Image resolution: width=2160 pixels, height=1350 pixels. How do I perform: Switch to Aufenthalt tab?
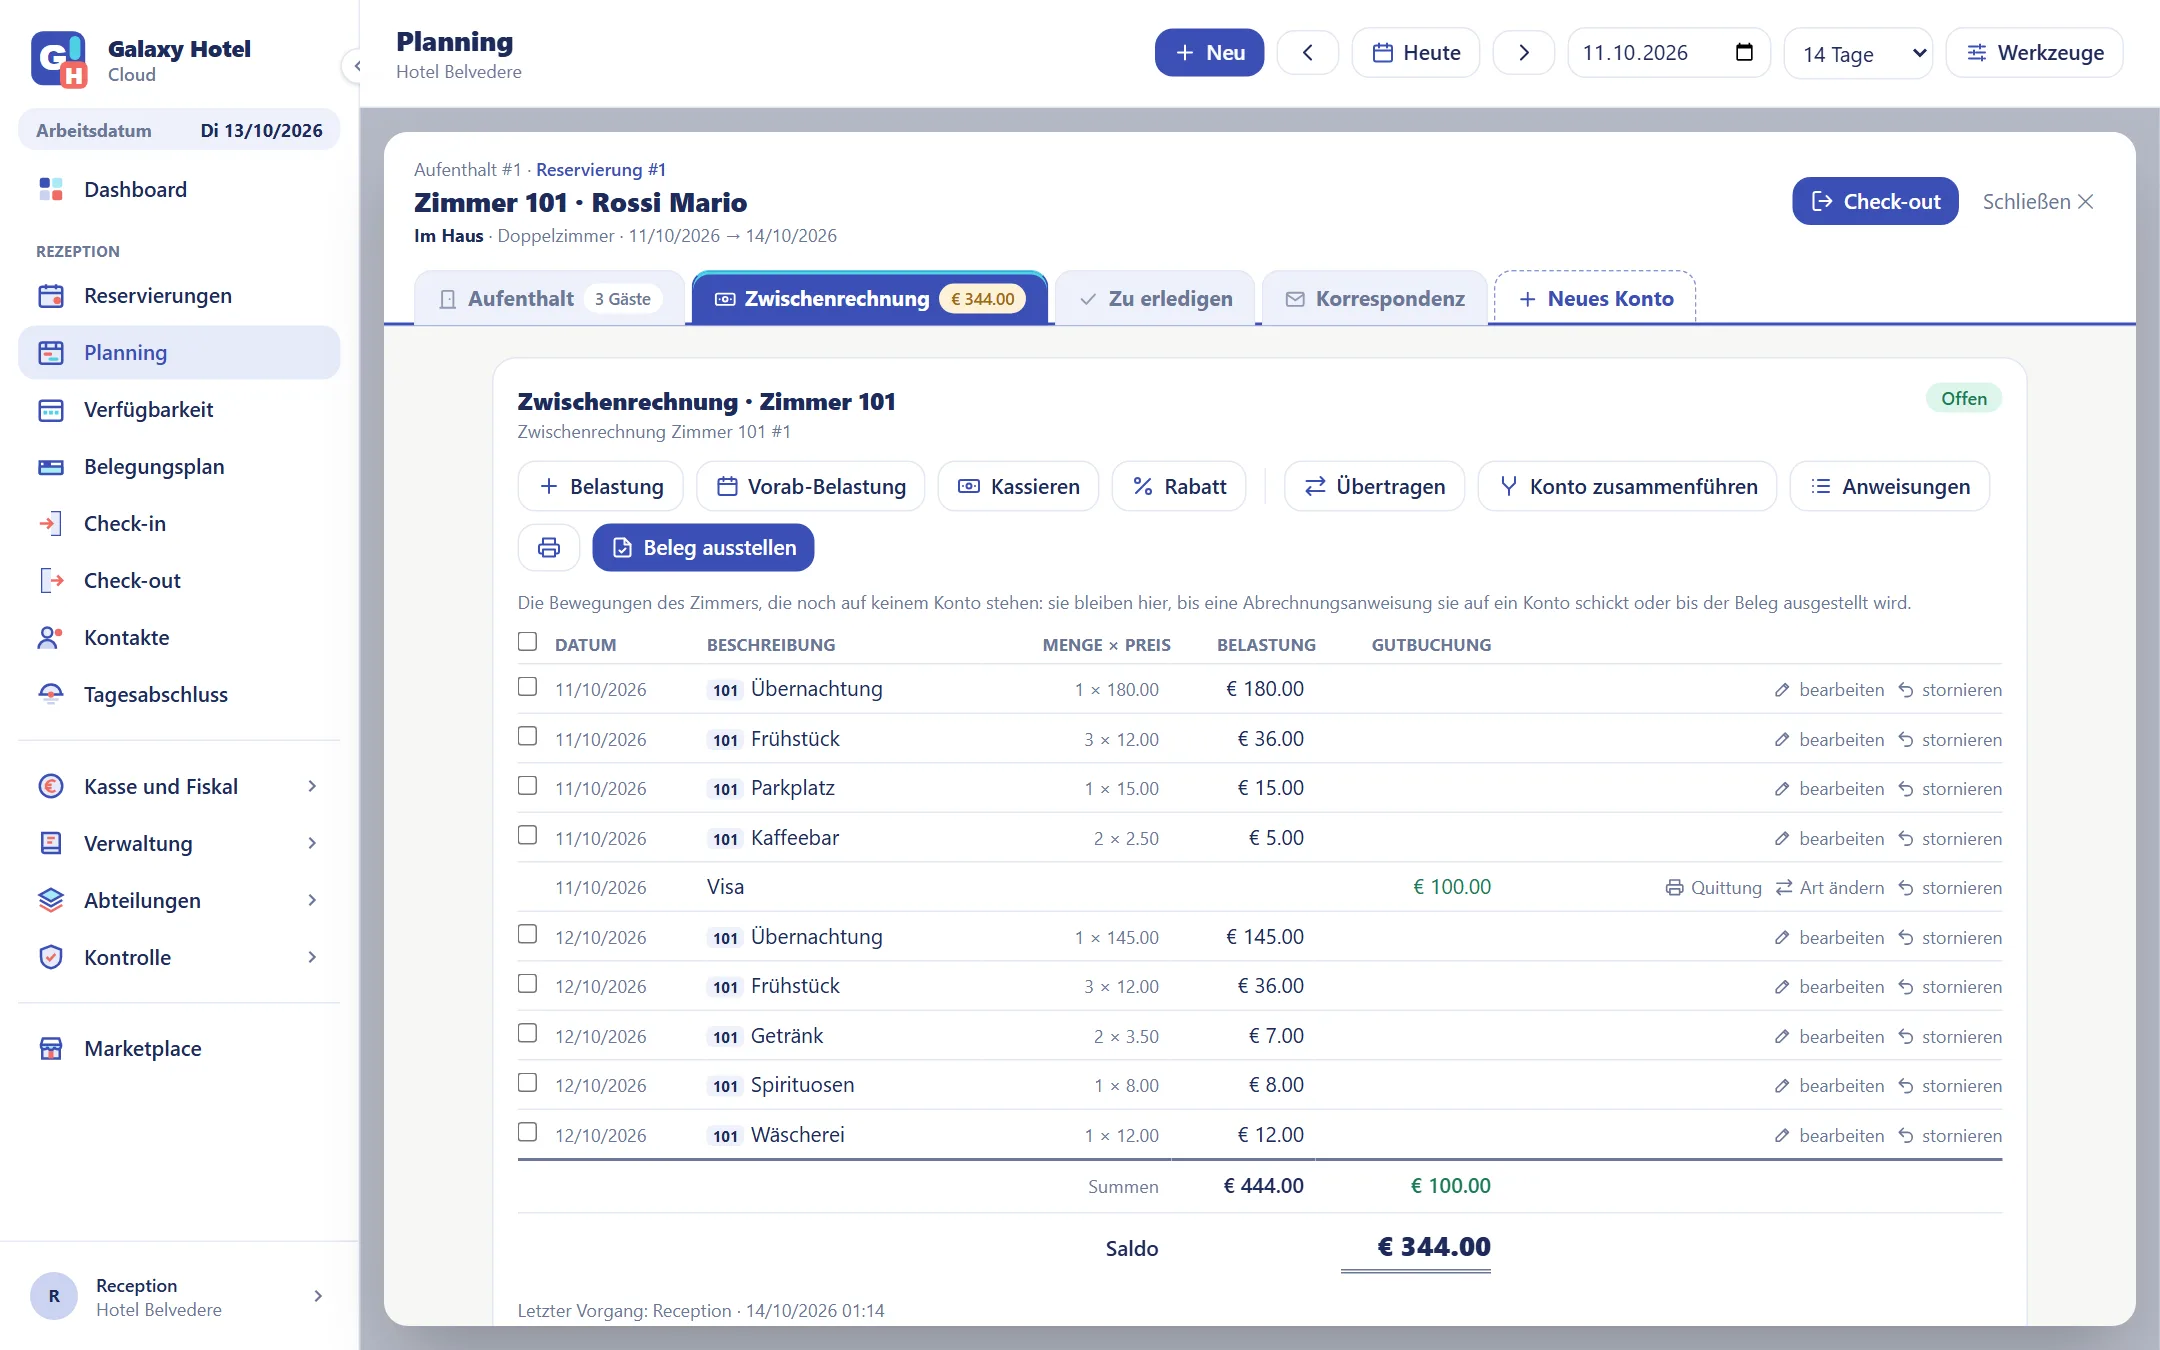tap(549, 299)
